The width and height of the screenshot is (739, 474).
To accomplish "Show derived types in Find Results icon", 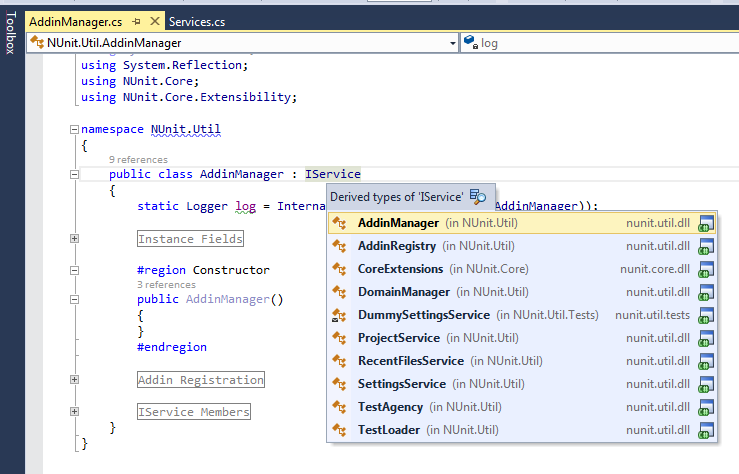I will tap(477, 196).
